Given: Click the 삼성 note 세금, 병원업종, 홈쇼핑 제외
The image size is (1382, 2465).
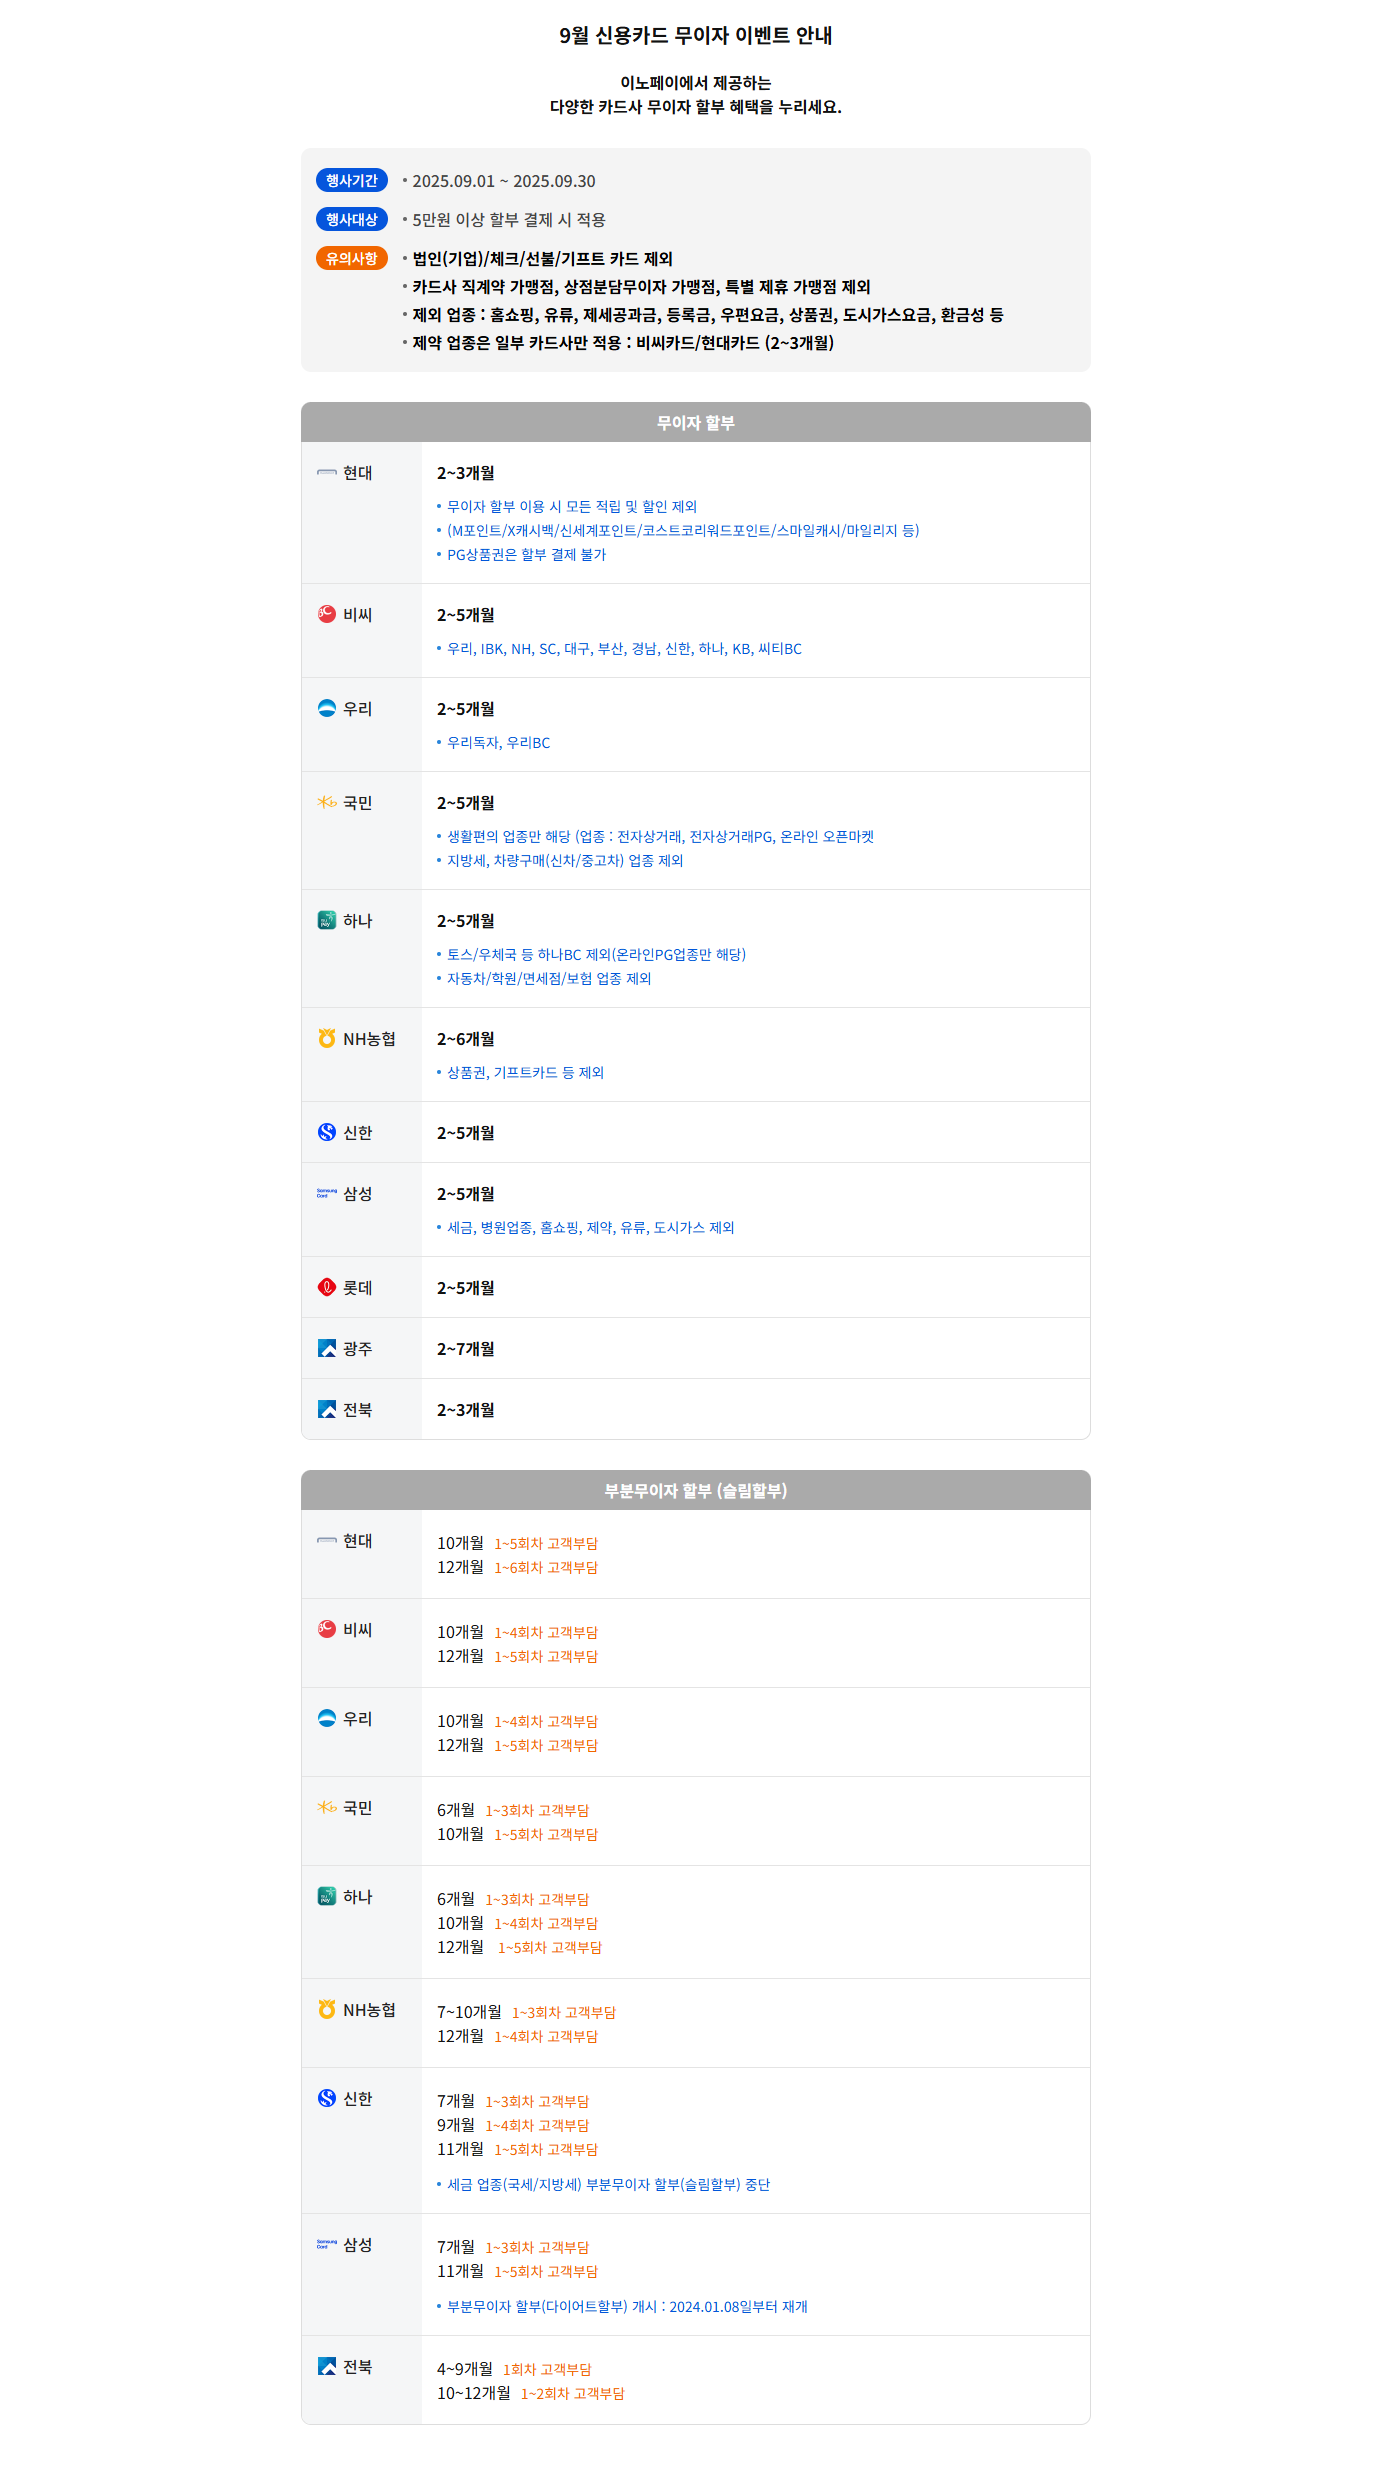Looking at the screenshot, I should click(590, 1228).
